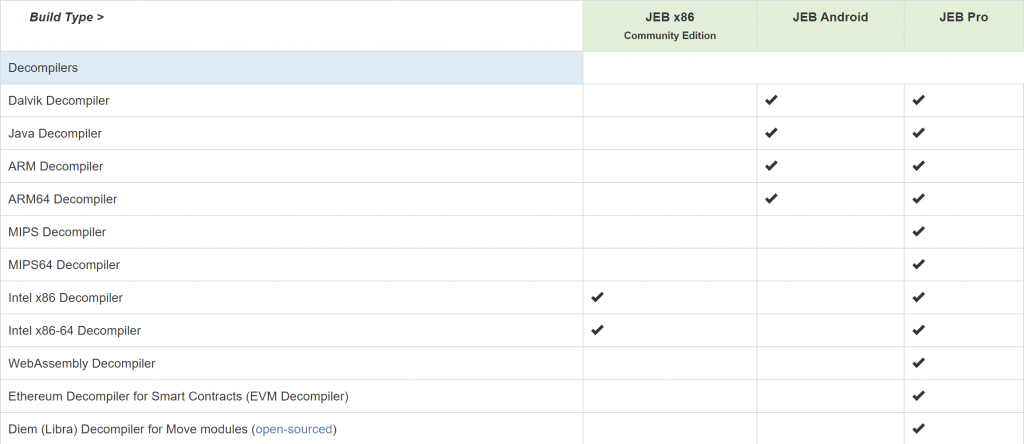
Task: Open the open-sourced link
Action: click(x=294, y=429)
